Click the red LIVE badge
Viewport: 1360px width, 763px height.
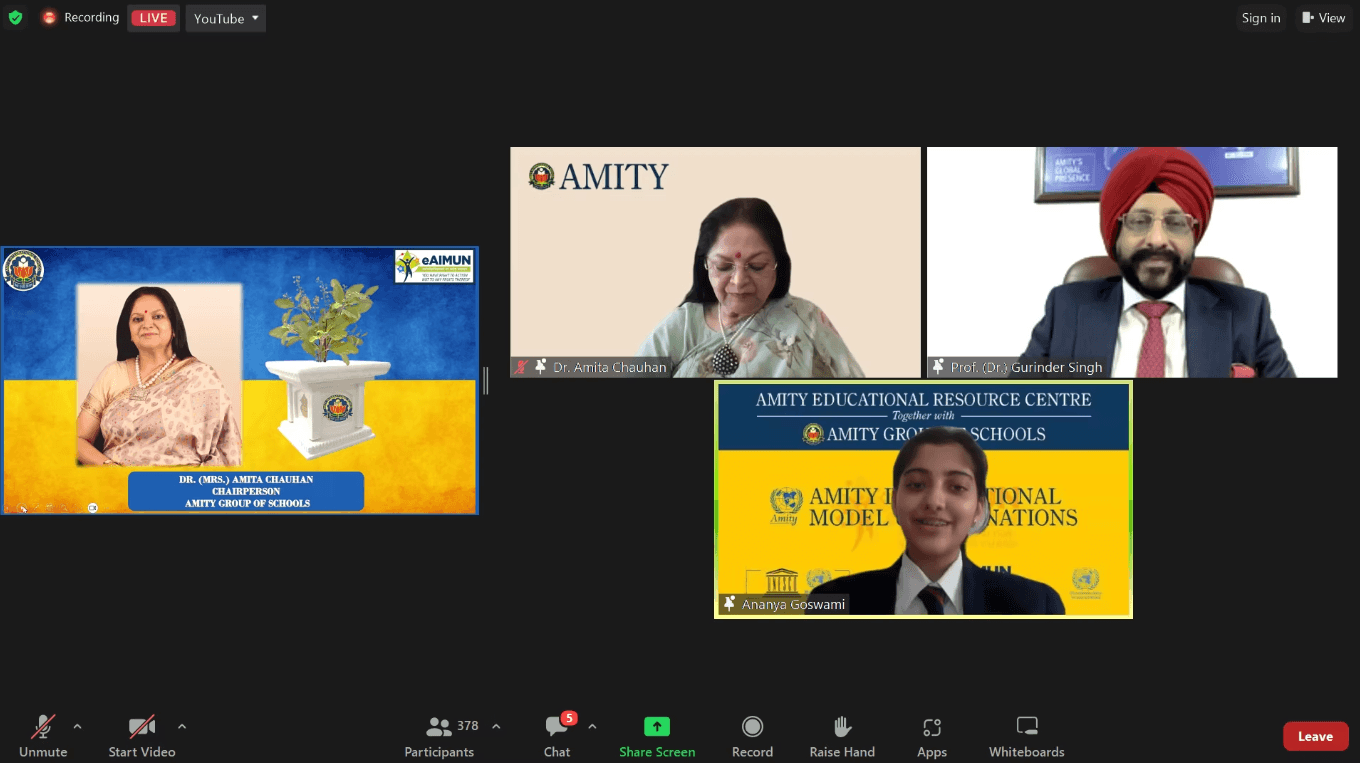click(153, 18)
